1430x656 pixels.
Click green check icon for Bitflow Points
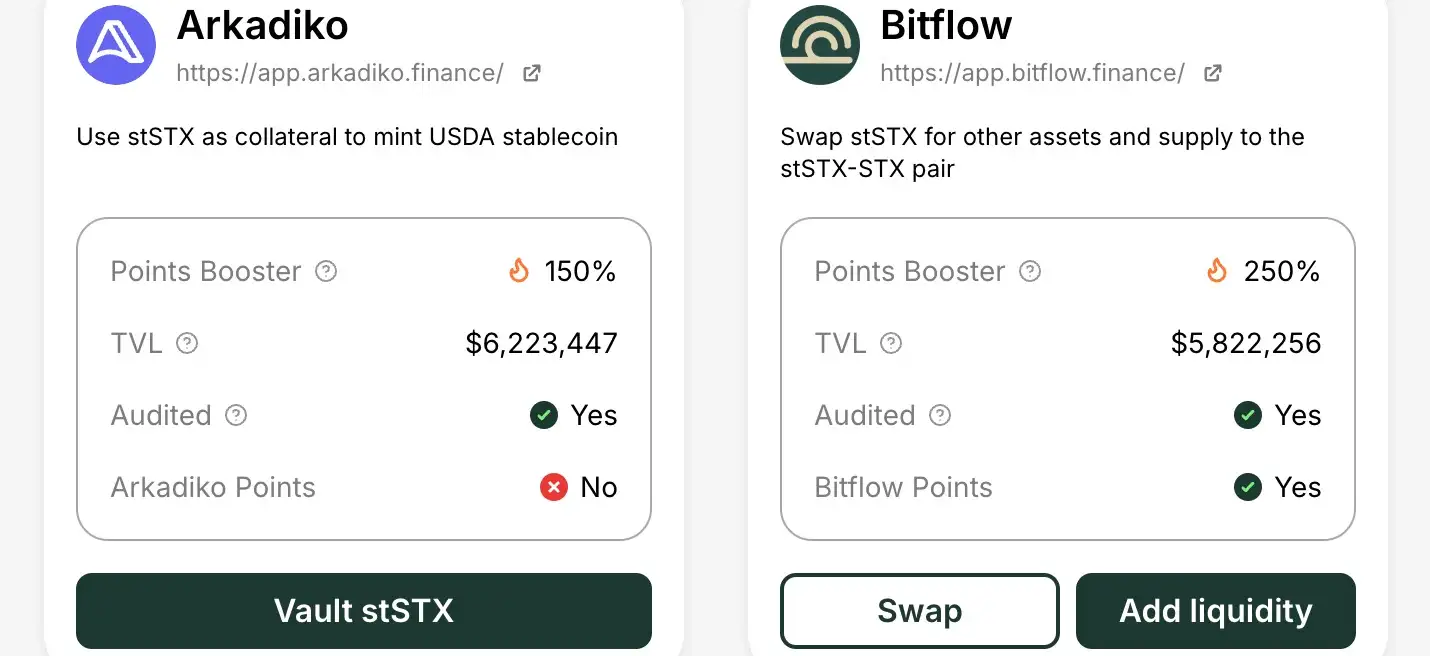tap(1248, 487)
